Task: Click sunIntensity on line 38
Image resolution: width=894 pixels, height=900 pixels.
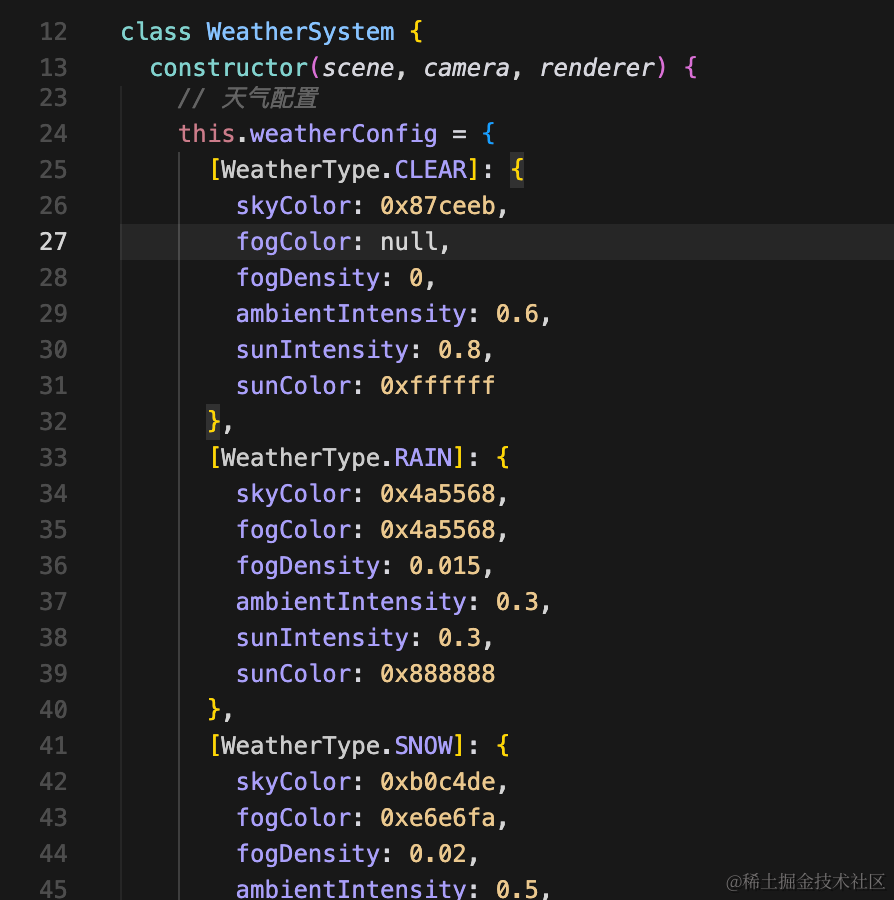Action: coord(322,638)
